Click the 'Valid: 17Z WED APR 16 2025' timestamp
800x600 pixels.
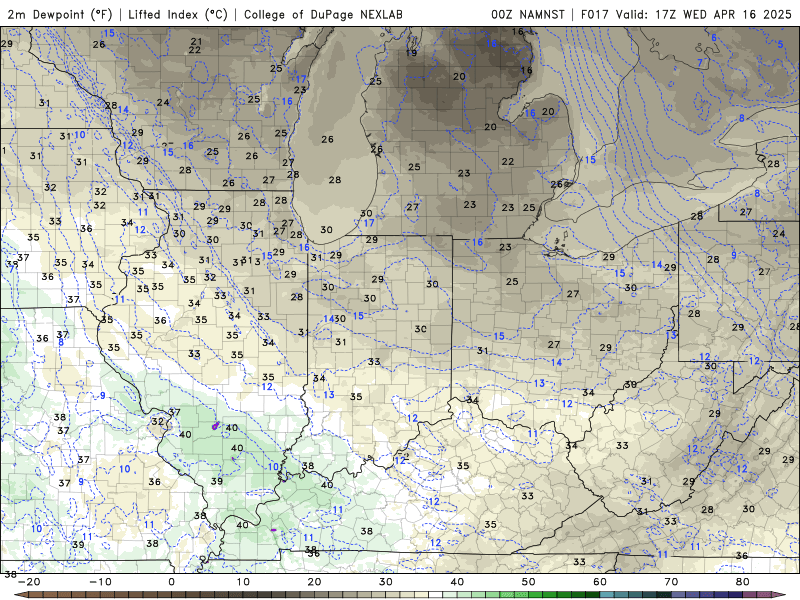(704, 14)
